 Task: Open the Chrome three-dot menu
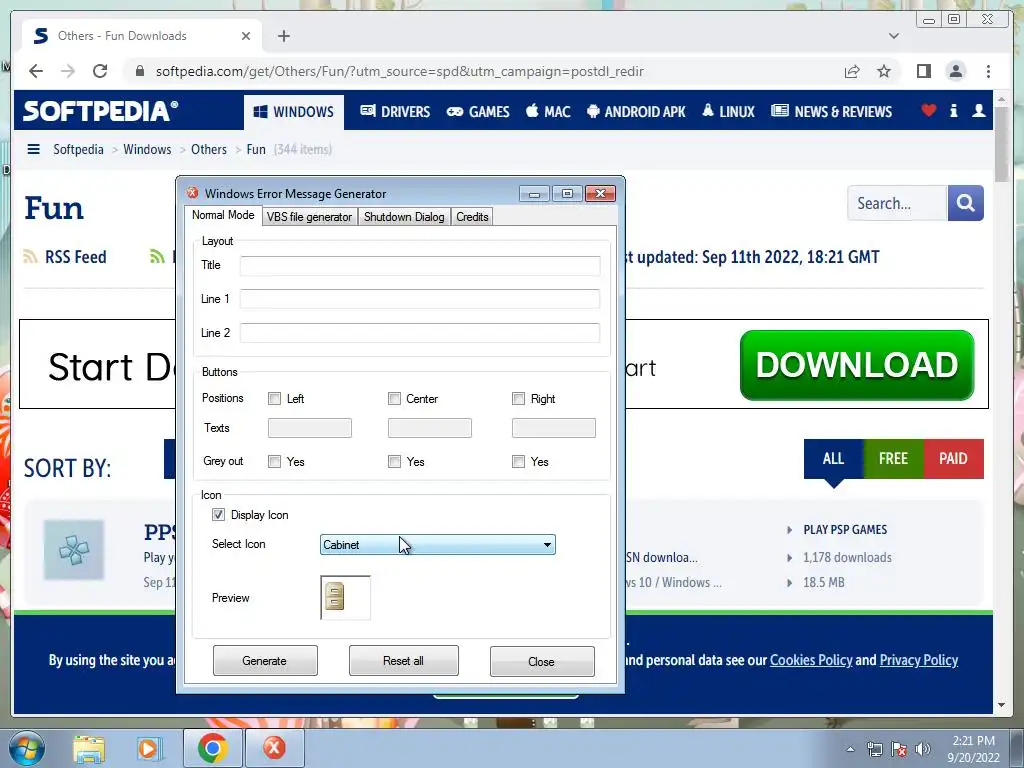click(988, 71)
